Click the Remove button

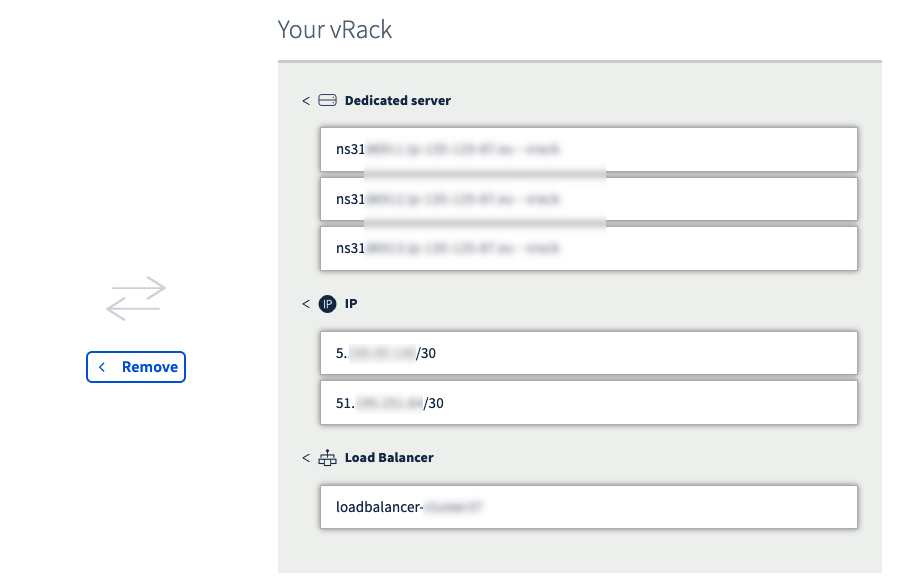[x=136, y=367]
